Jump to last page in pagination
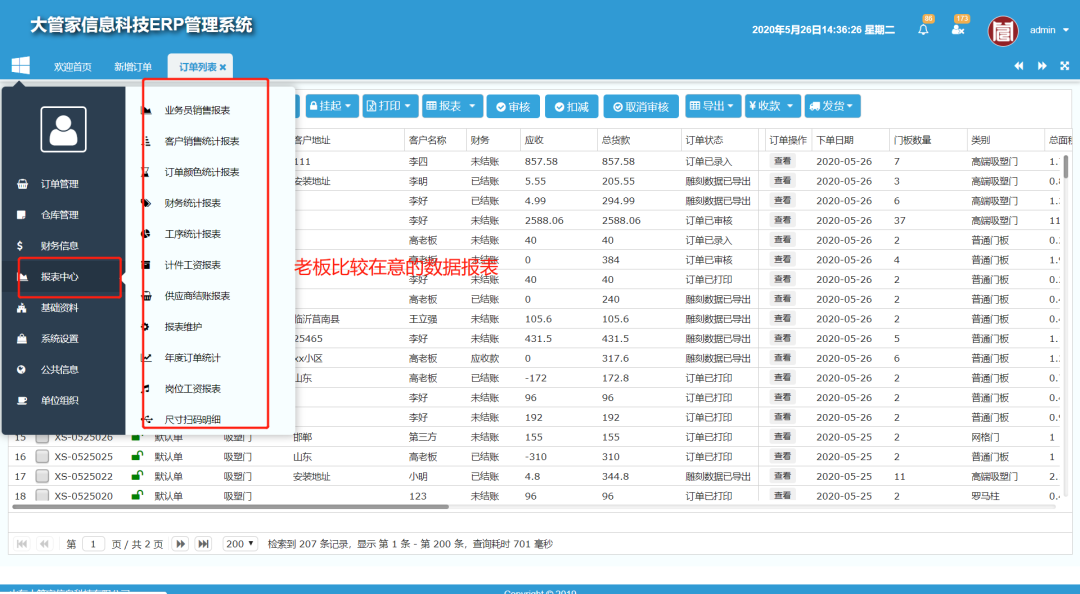1080x594 pixels. click(203, 544)
